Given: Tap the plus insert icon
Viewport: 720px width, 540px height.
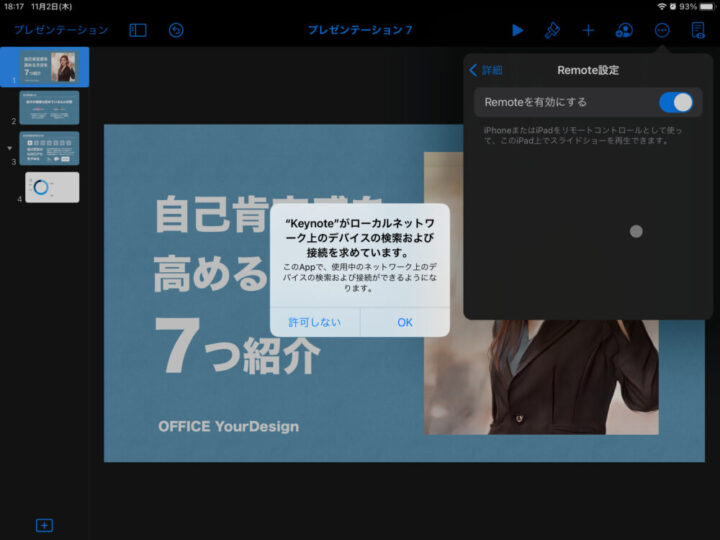Looking at the screenshot, I should coord(588,30).
